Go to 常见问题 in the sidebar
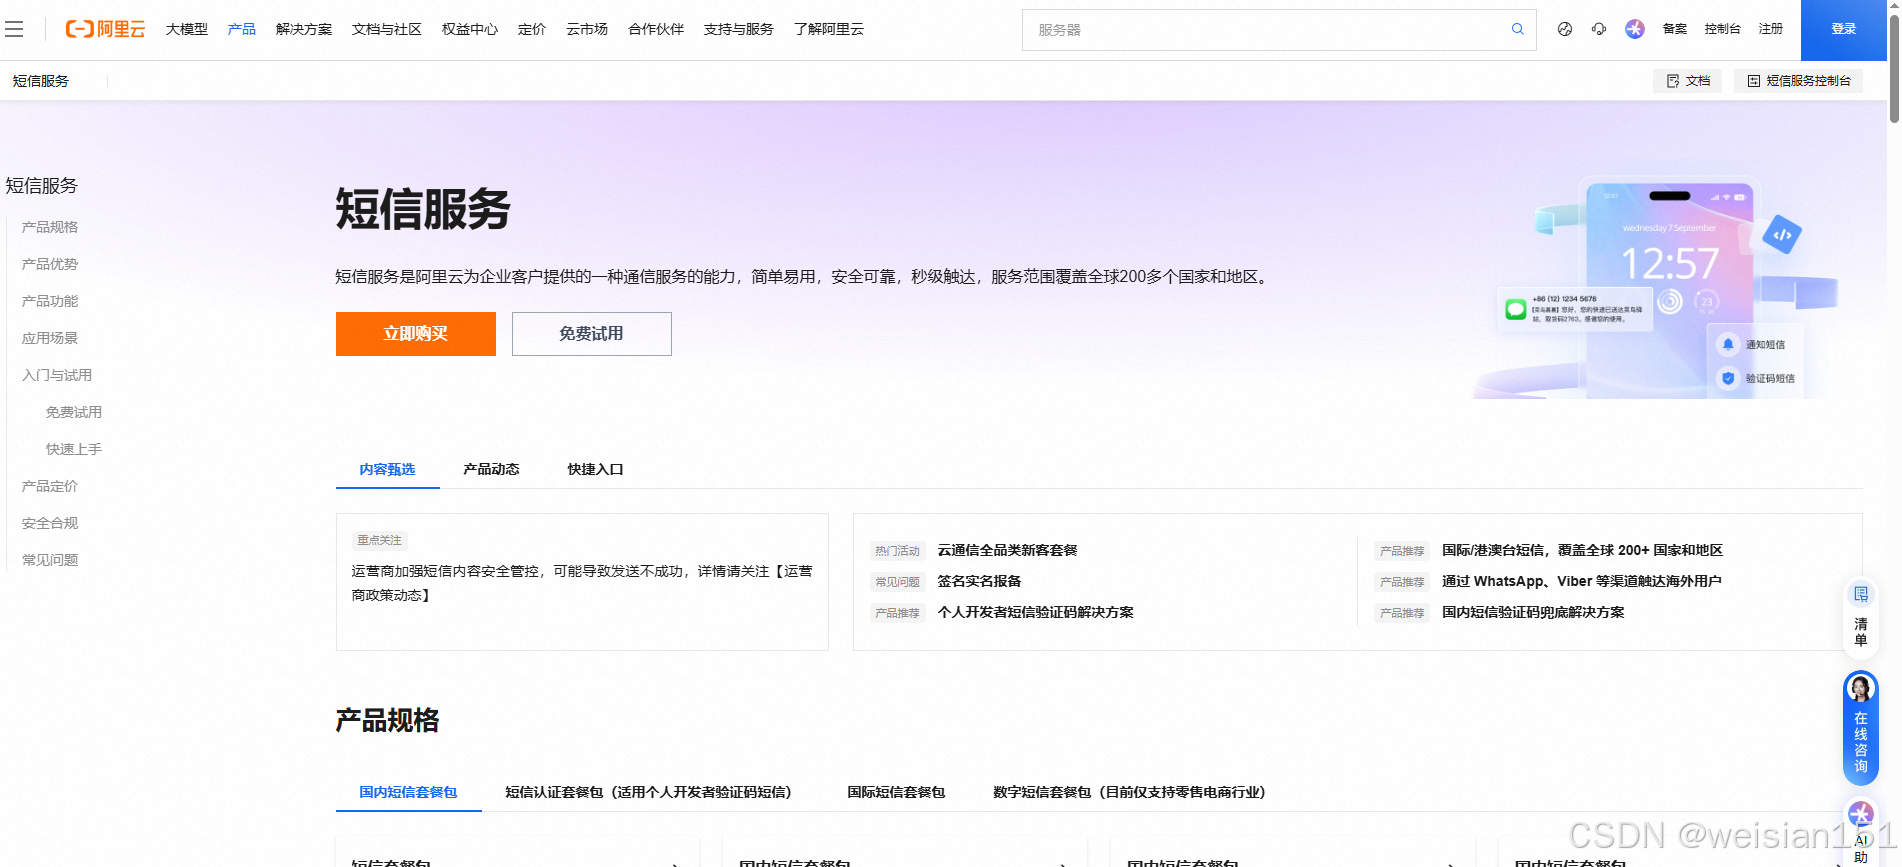This screenshot has width=1902, height=867. (x=50, y=560)
